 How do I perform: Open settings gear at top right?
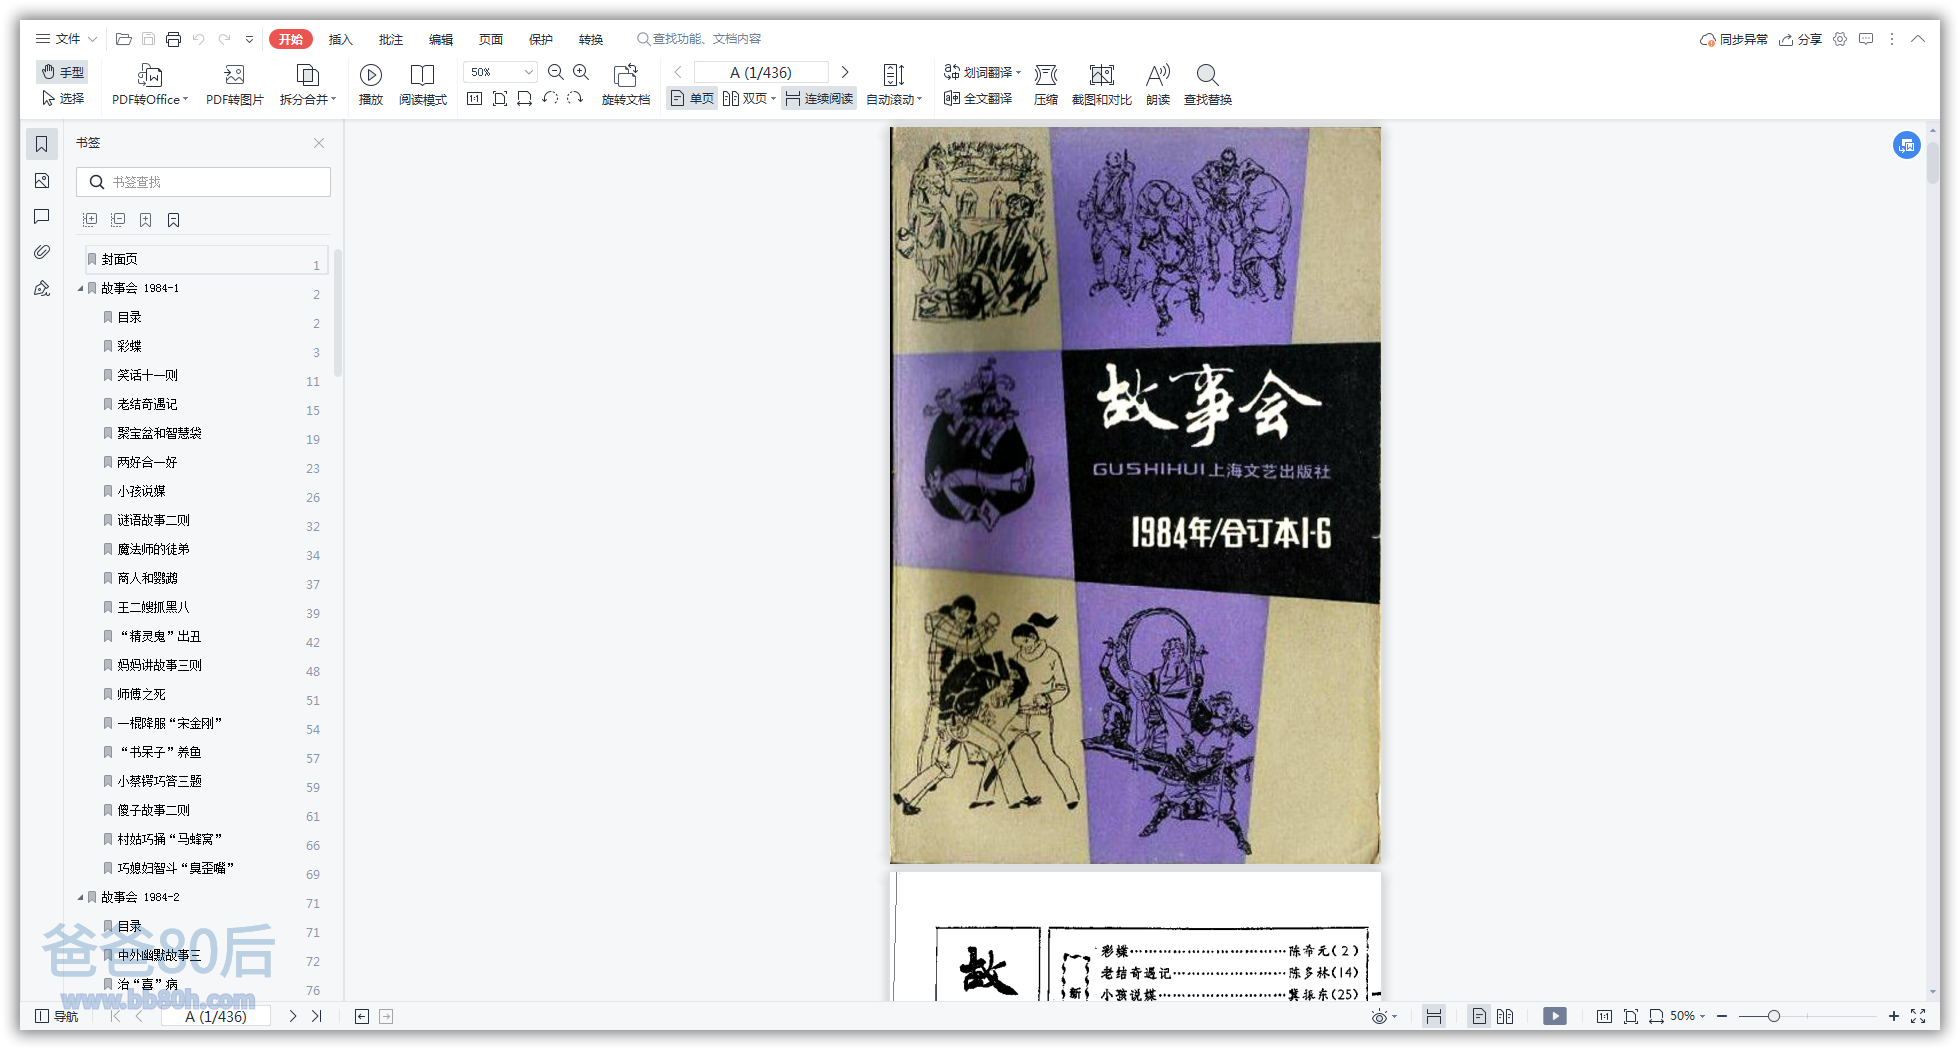pos(1840,39)
